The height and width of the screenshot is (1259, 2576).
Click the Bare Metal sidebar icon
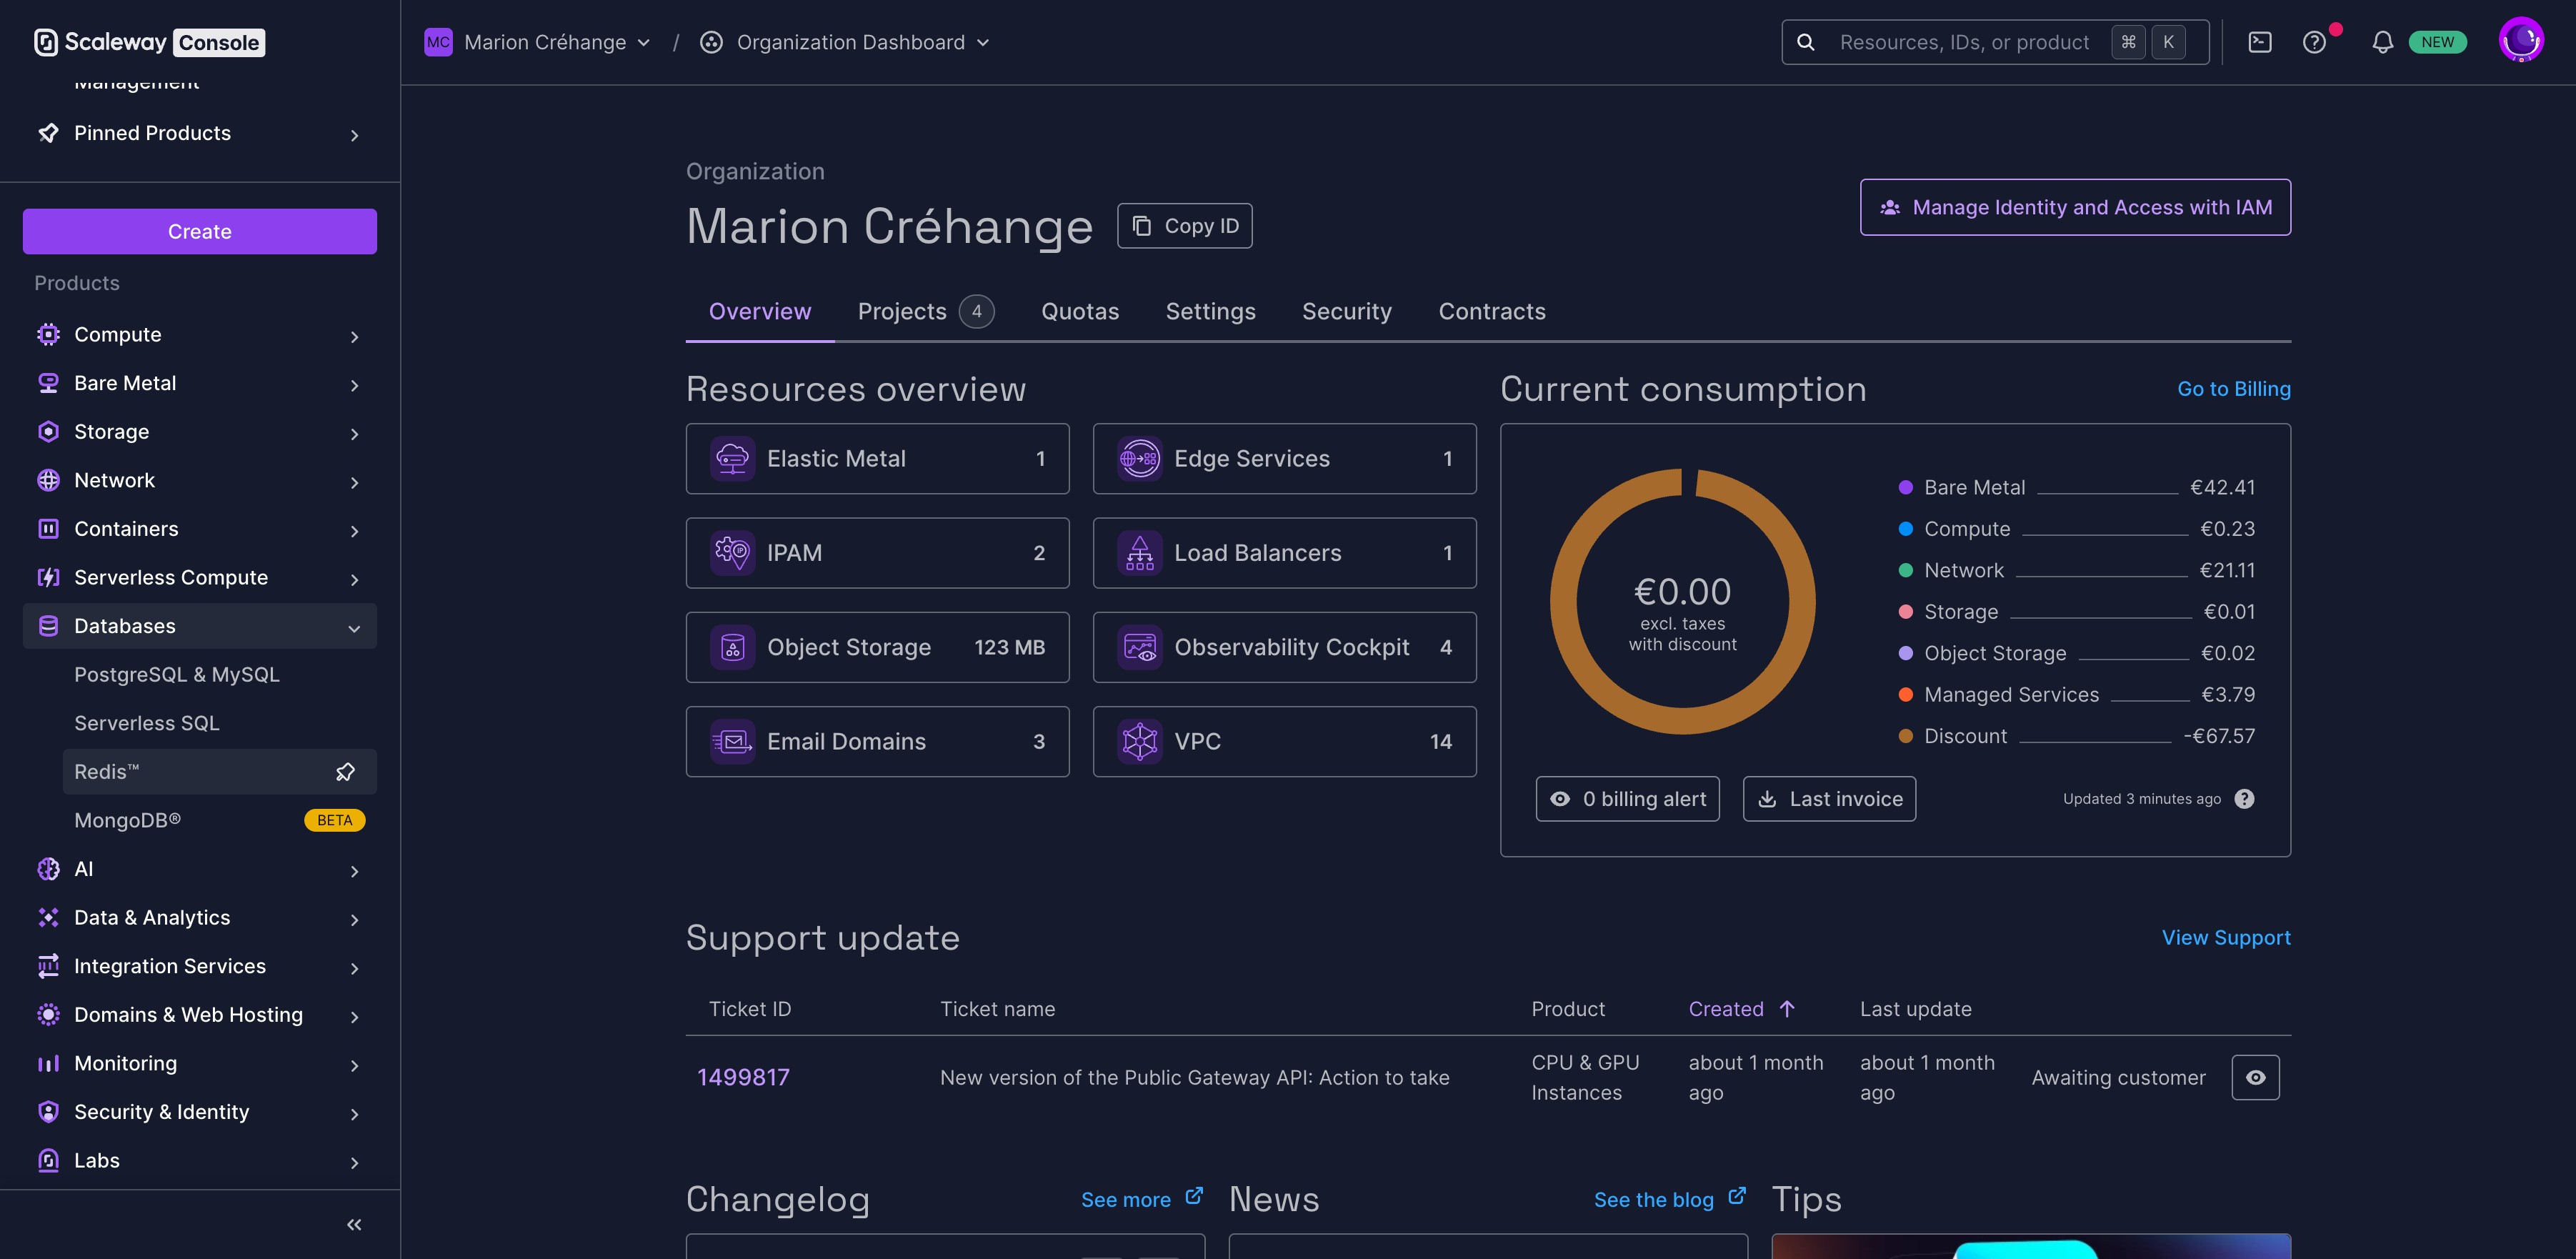pyautogui.click(x=48, y=383)
